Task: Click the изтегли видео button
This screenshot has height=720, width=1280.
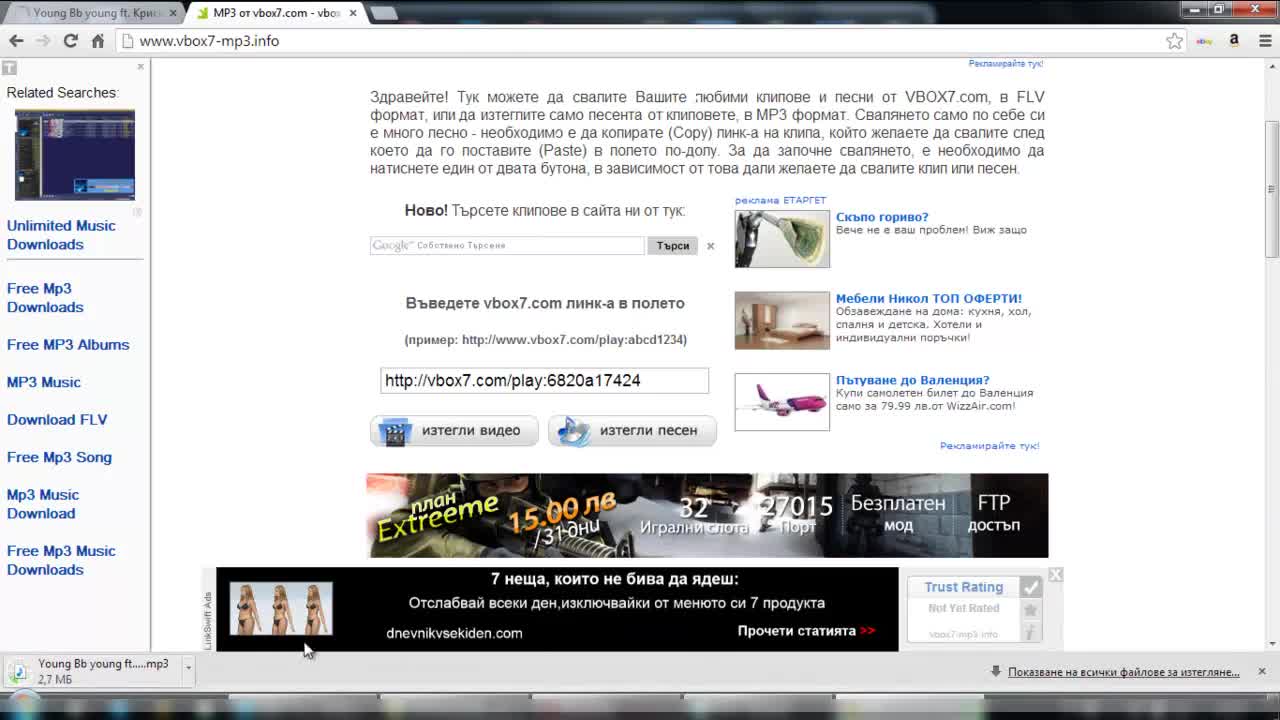Action: tap(454, 431)
